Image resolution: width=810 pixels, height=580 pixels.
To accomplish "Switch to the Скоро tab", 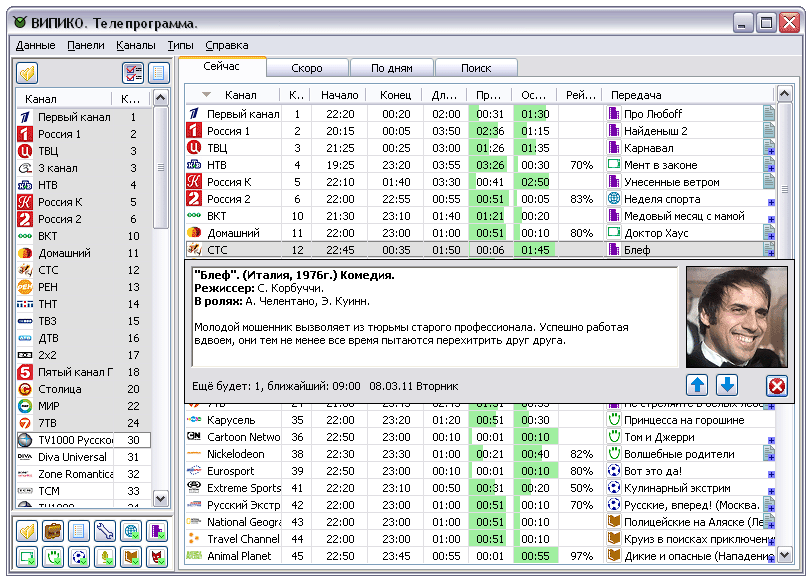I will (x=307, y=68).
